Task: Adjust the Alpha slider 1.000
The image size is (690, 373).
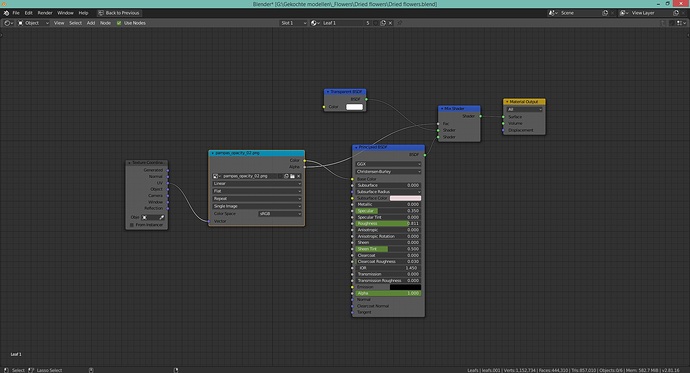Action: tap(388, 293)
